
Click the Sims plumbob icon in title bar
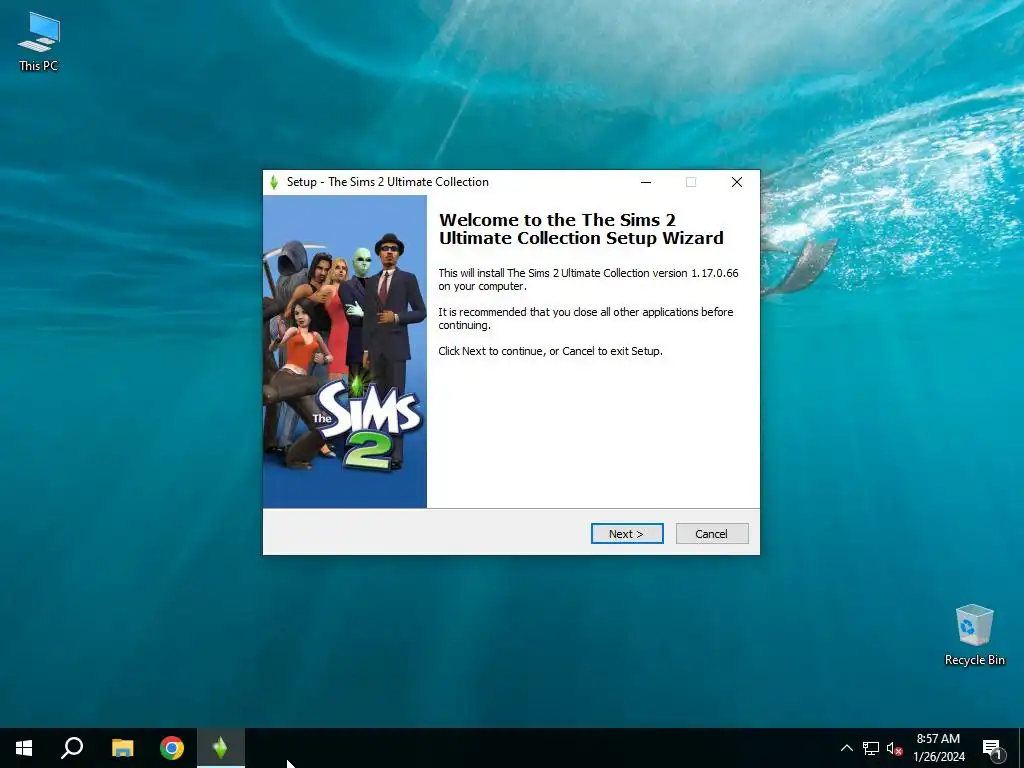coord(274,182)
